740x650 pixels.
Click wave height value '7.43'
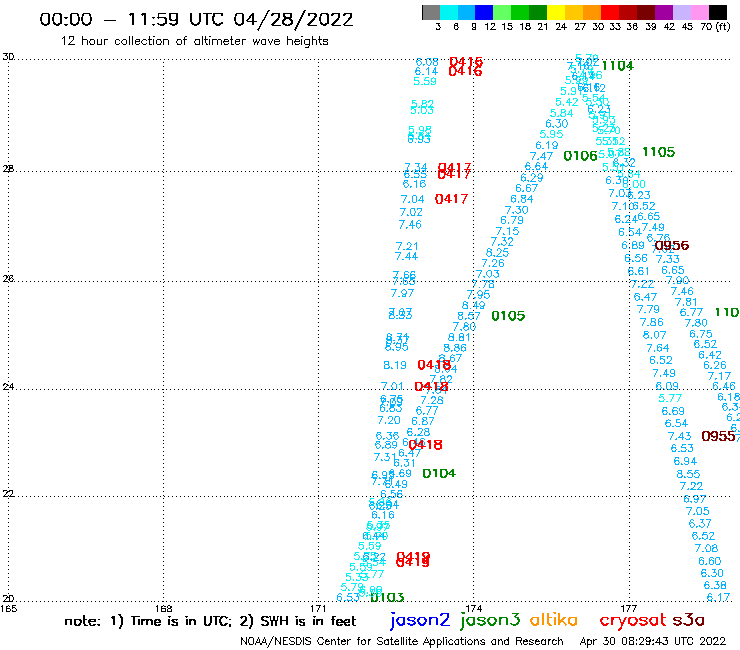679,436
